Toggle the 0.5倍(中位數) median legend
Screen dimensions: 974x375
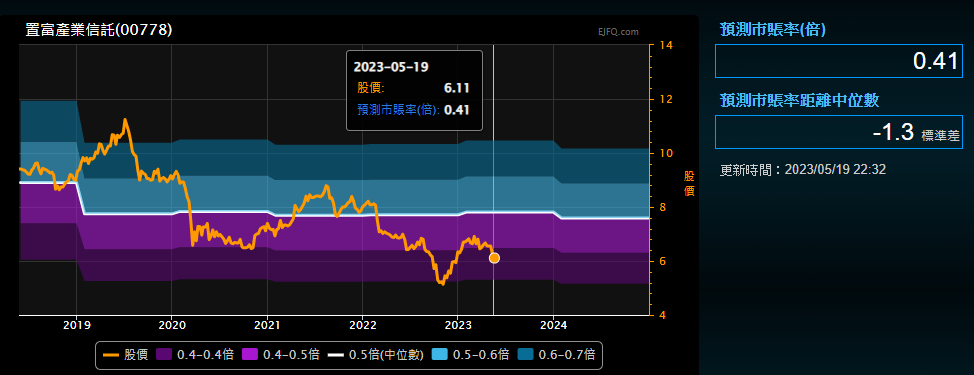376,355
